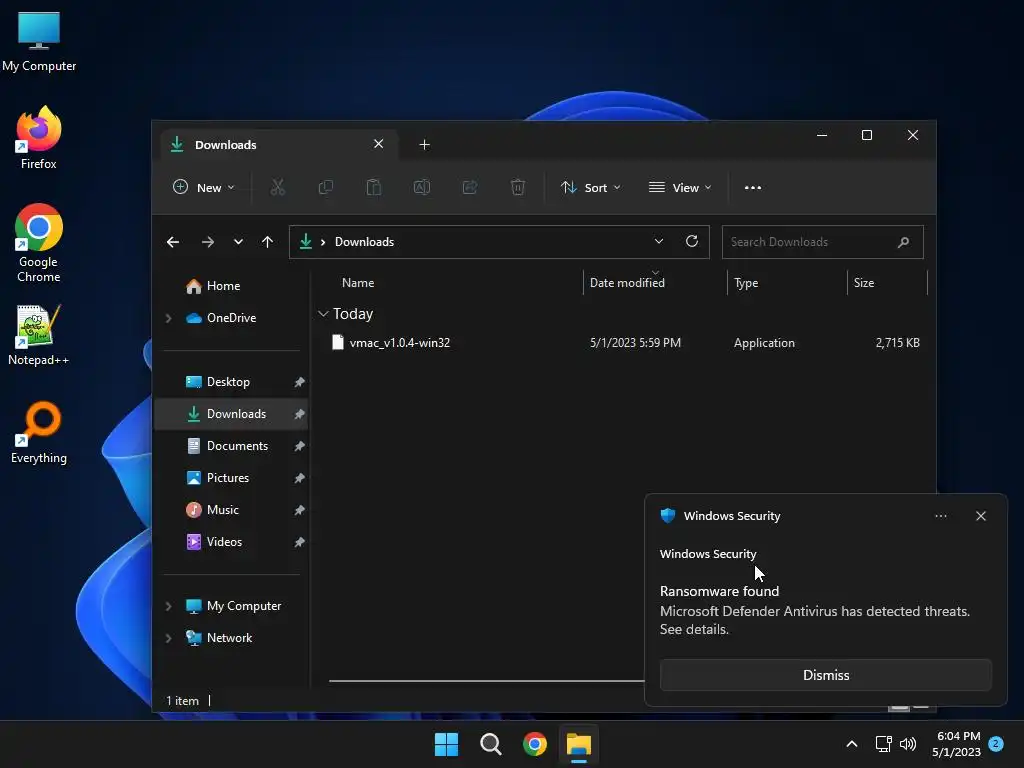The width and height of the screenshot is (1024, 768).
Task: Expand My Computer tree node
Action: click(168, 606)
